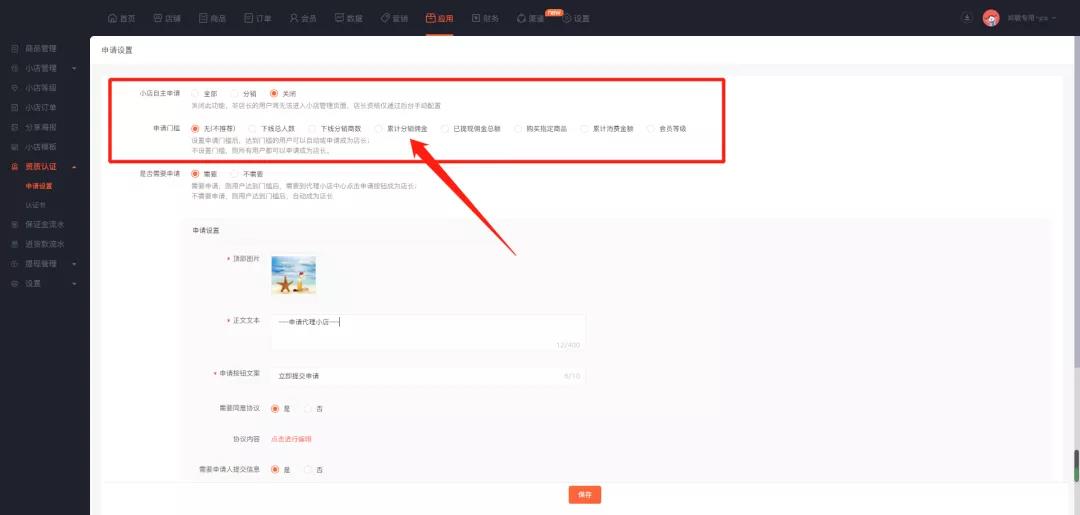Click into the 正文文本 textarea
This screenshot has width=1080, height=515.
[x=428, y=333]
